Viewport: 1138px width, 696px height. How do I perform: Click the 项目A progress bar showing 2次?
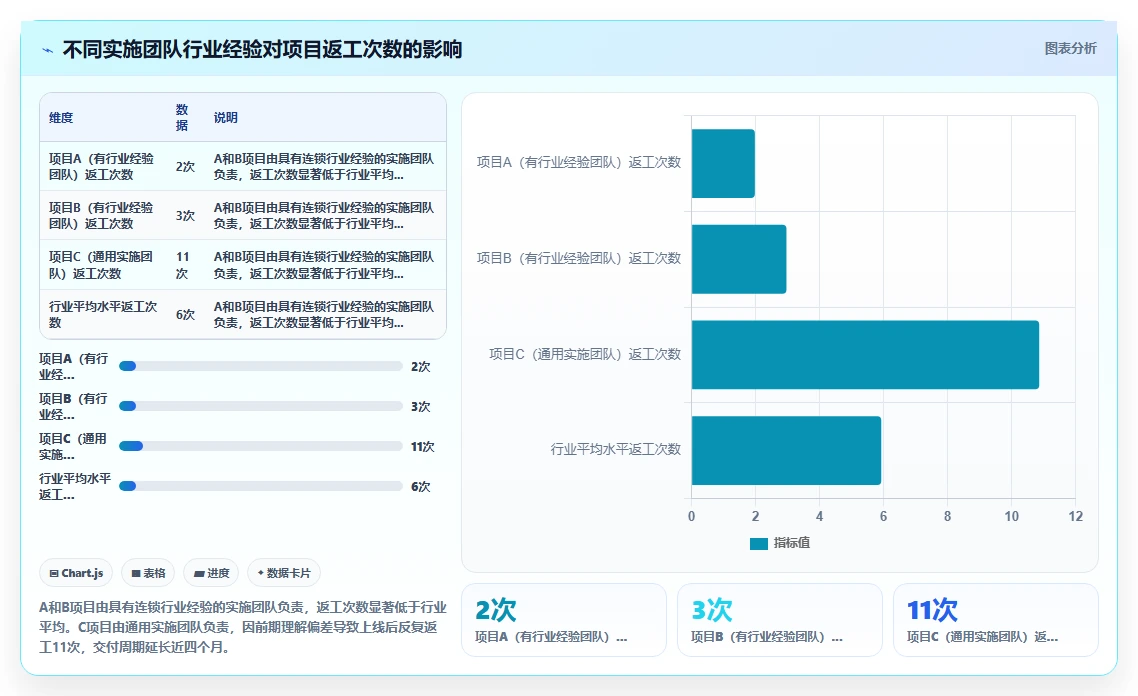(x=261, y=367)
